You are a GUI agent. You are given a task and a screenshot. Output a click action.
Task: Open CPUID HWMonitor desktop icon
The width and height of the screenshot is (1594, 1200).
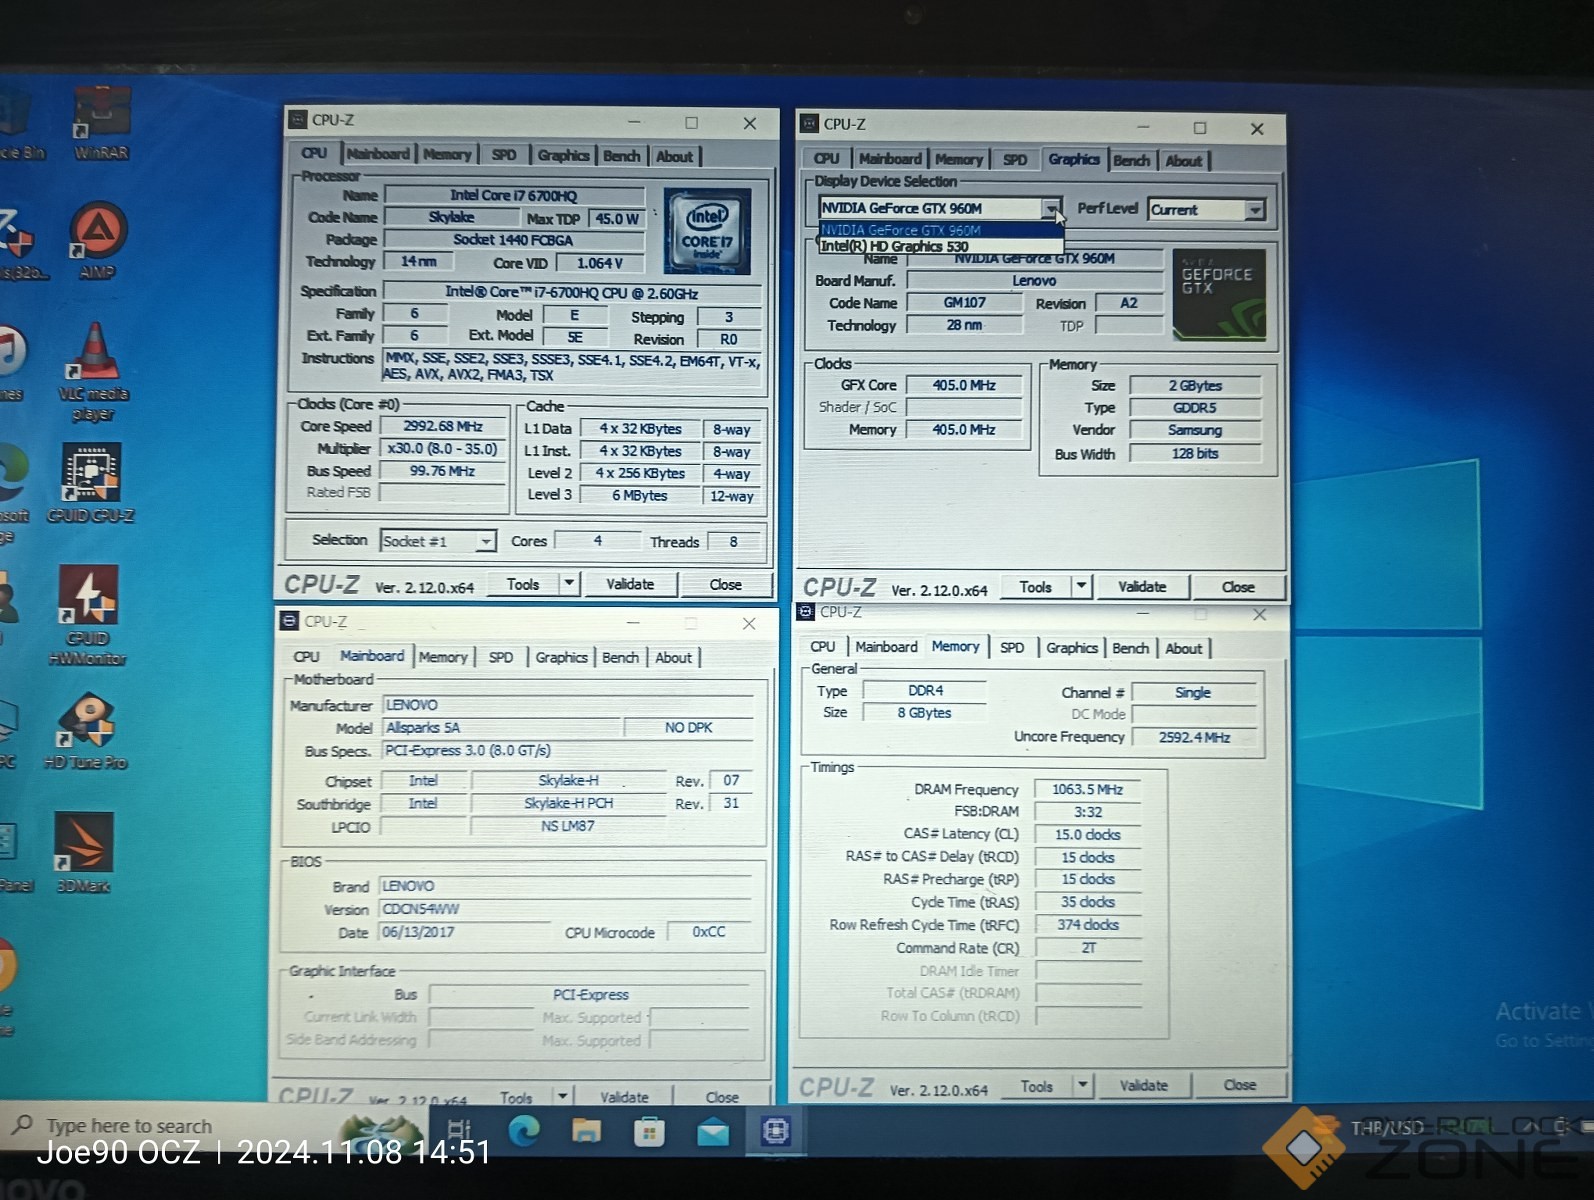coord(88,614)
